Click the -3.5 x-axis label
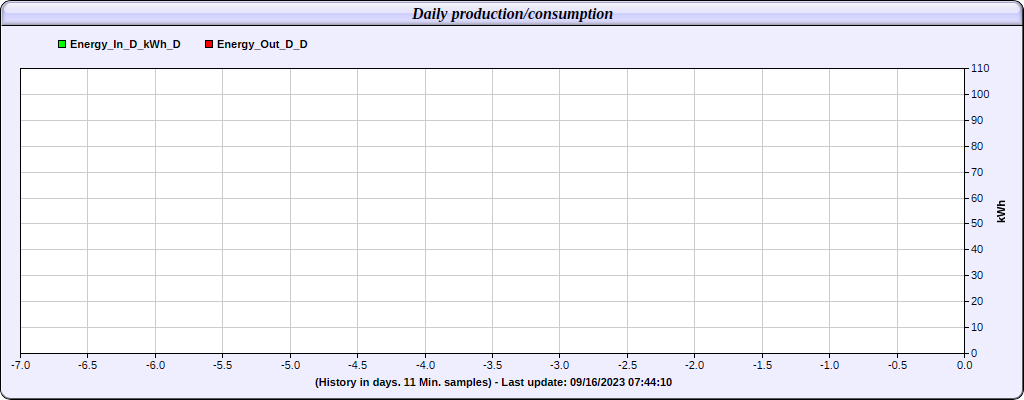The image size is (1024, 400). (492, 365)
